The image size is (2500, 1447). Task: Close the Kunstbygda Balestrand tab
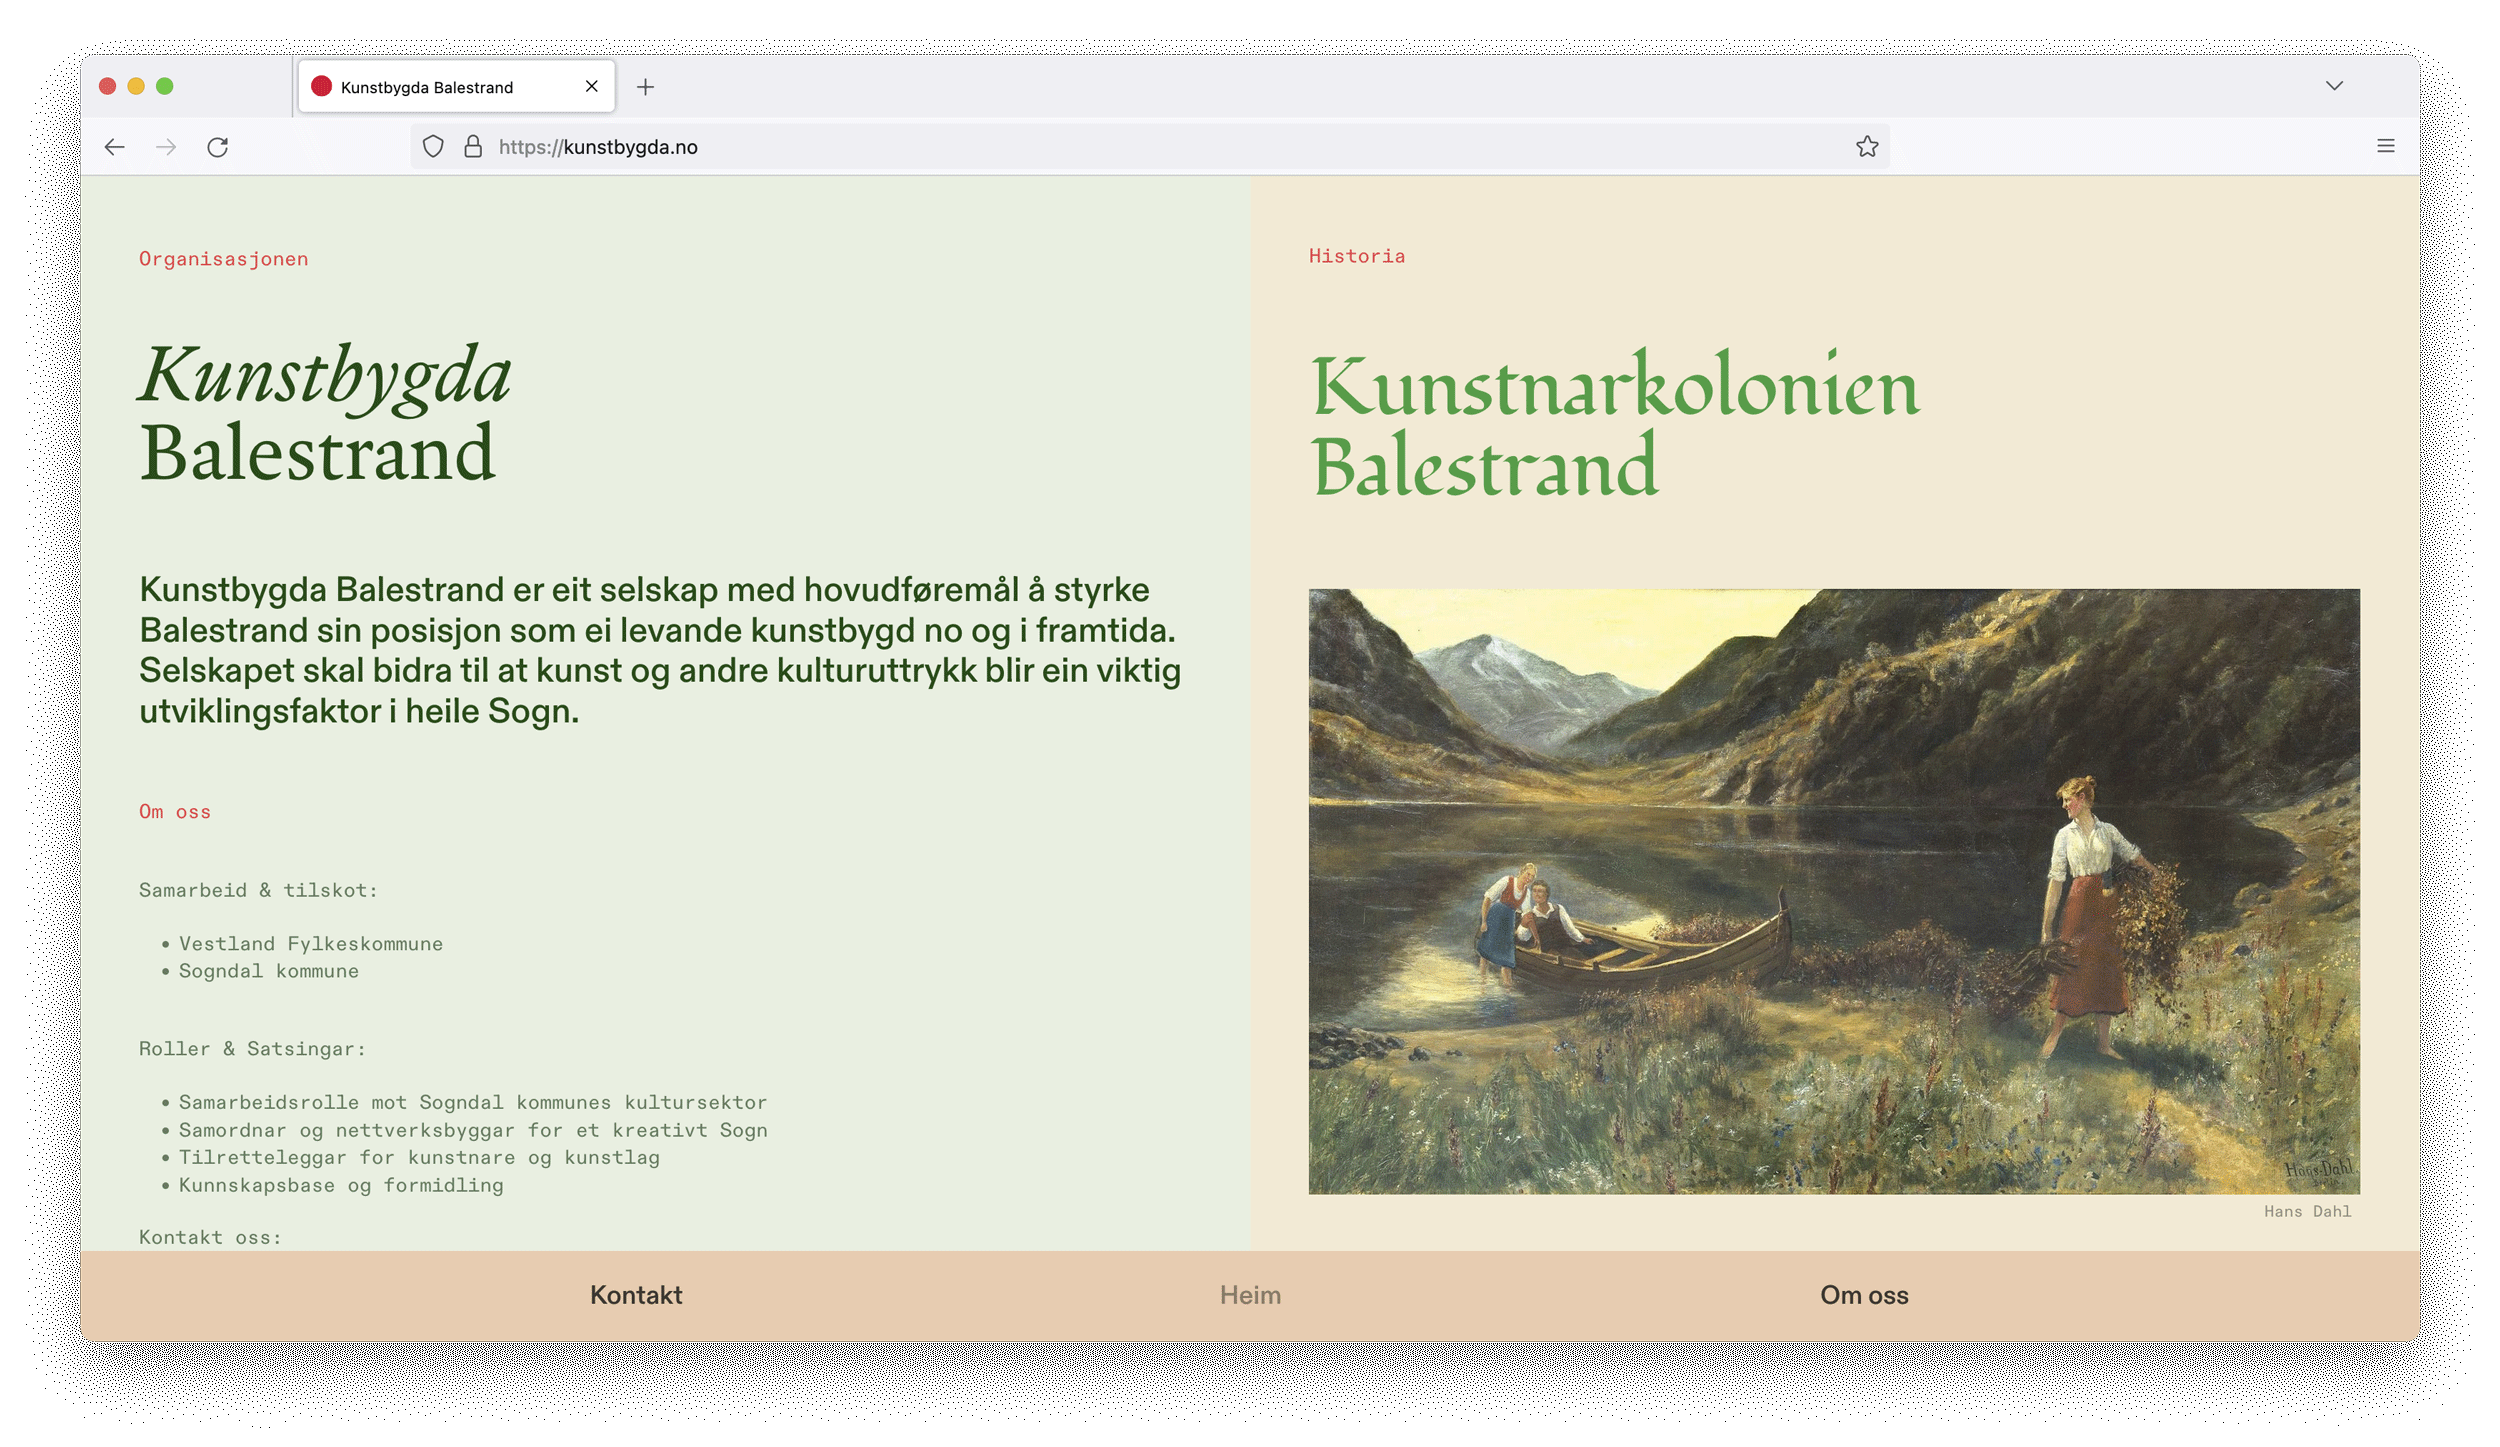pos(591,86)
